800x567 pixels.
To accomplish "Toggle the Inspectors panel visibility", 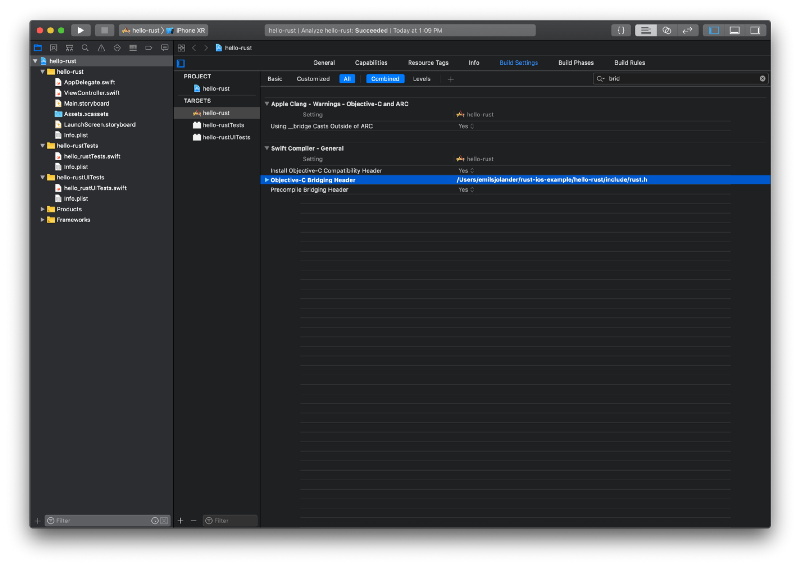I will [755, 30].
